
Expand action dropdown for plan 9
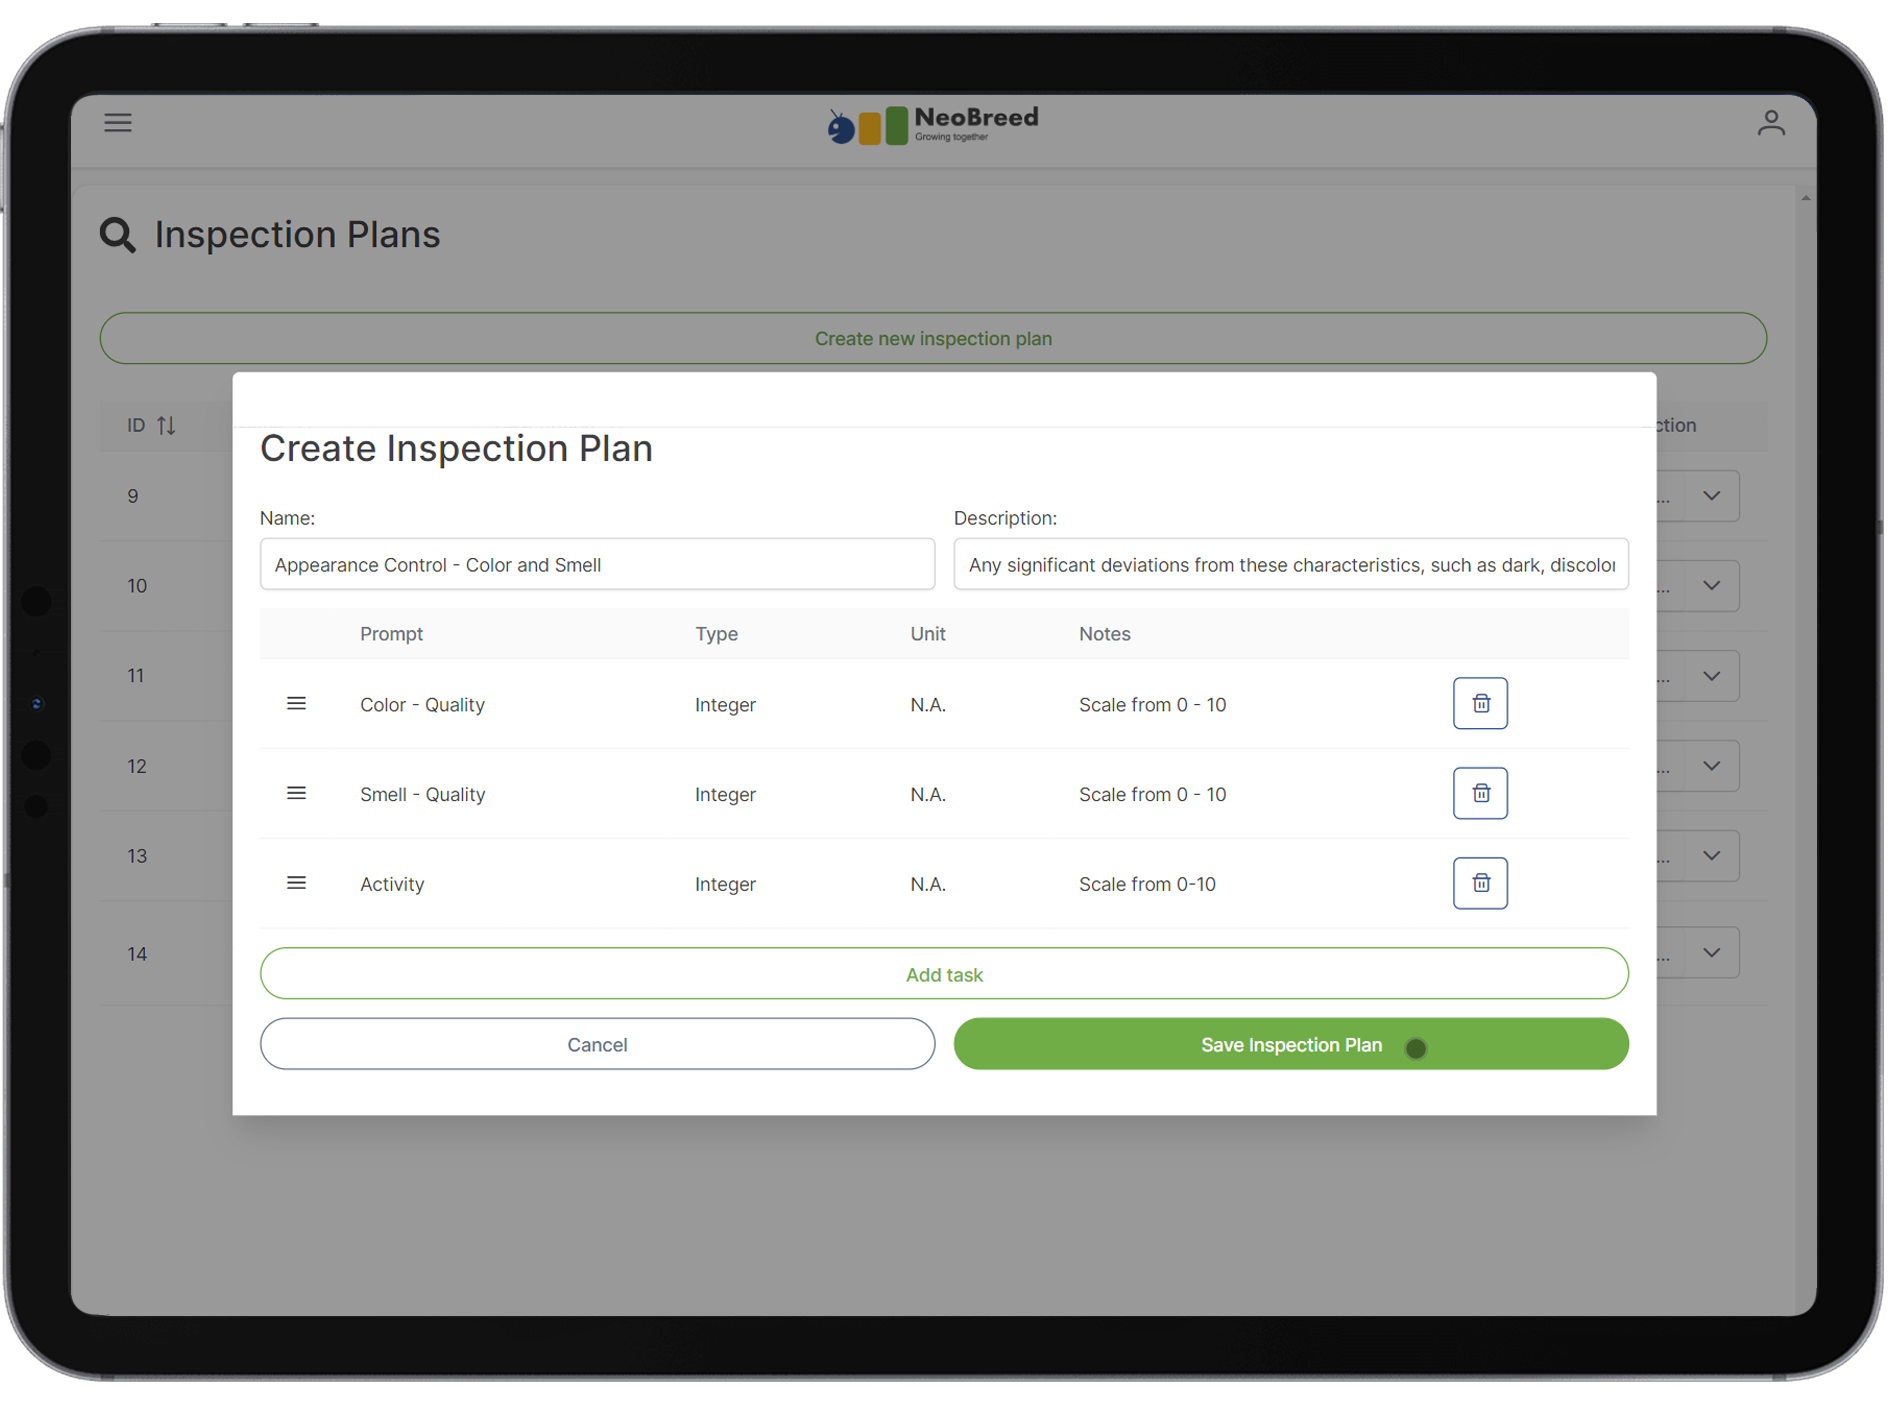tap(1711, 497)
